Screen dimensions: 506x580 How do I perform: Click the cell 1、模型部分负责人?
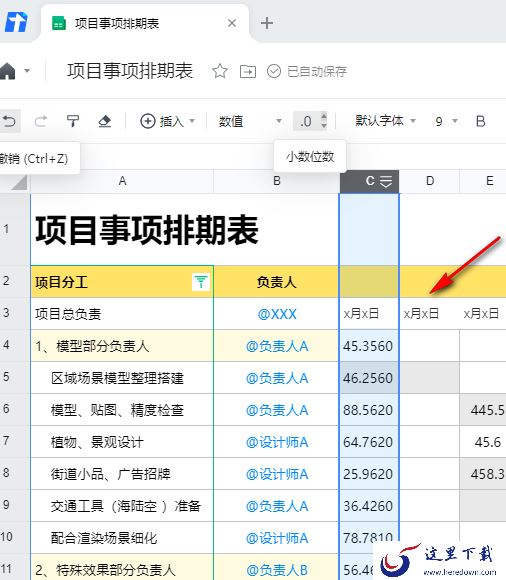(122, 346)
